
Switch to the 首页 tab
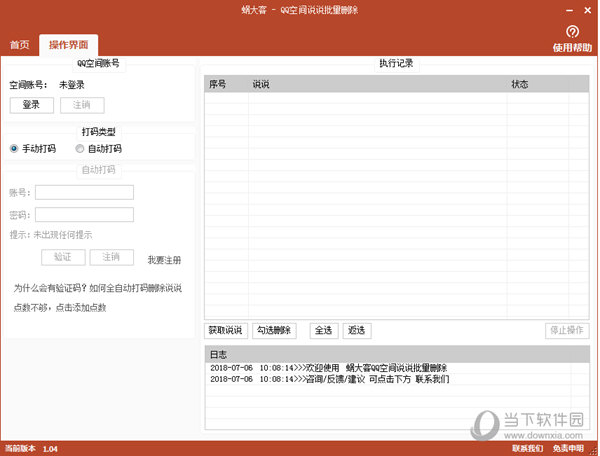pos(20,45)
